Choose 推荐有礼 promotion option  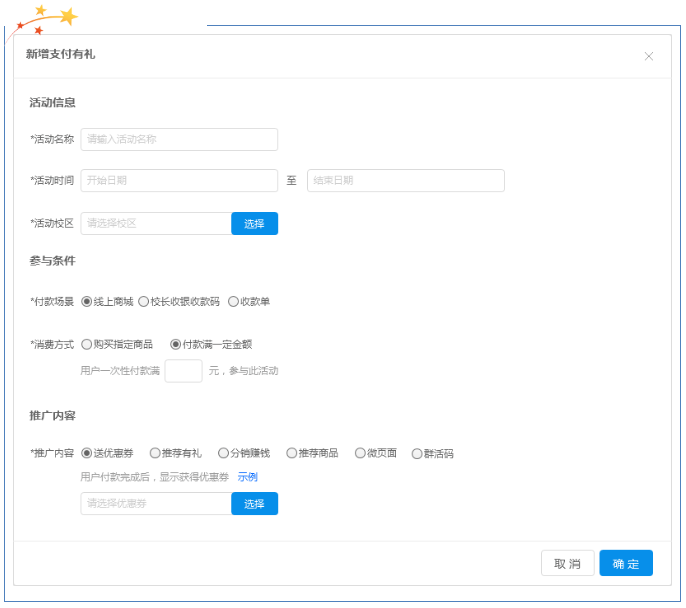[155, 453]
